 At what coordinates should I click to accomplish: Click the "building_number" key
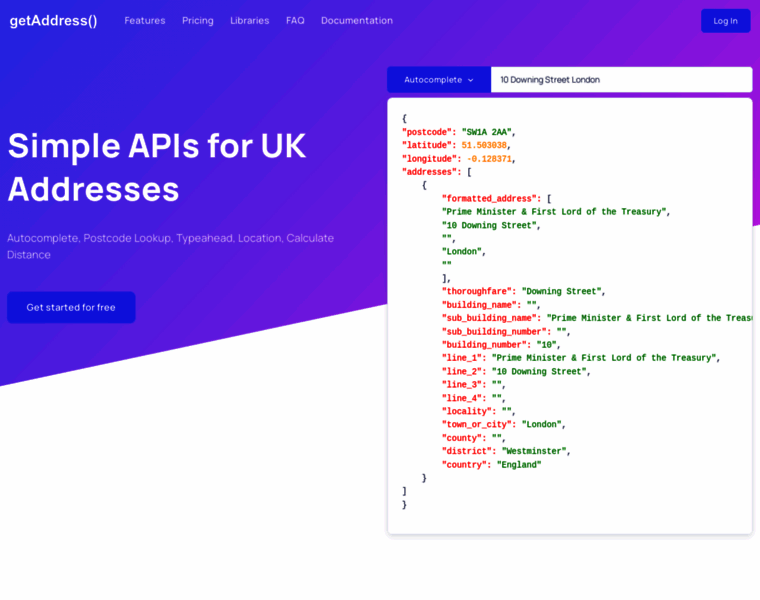pyautogui.click(x=484, y=345)
